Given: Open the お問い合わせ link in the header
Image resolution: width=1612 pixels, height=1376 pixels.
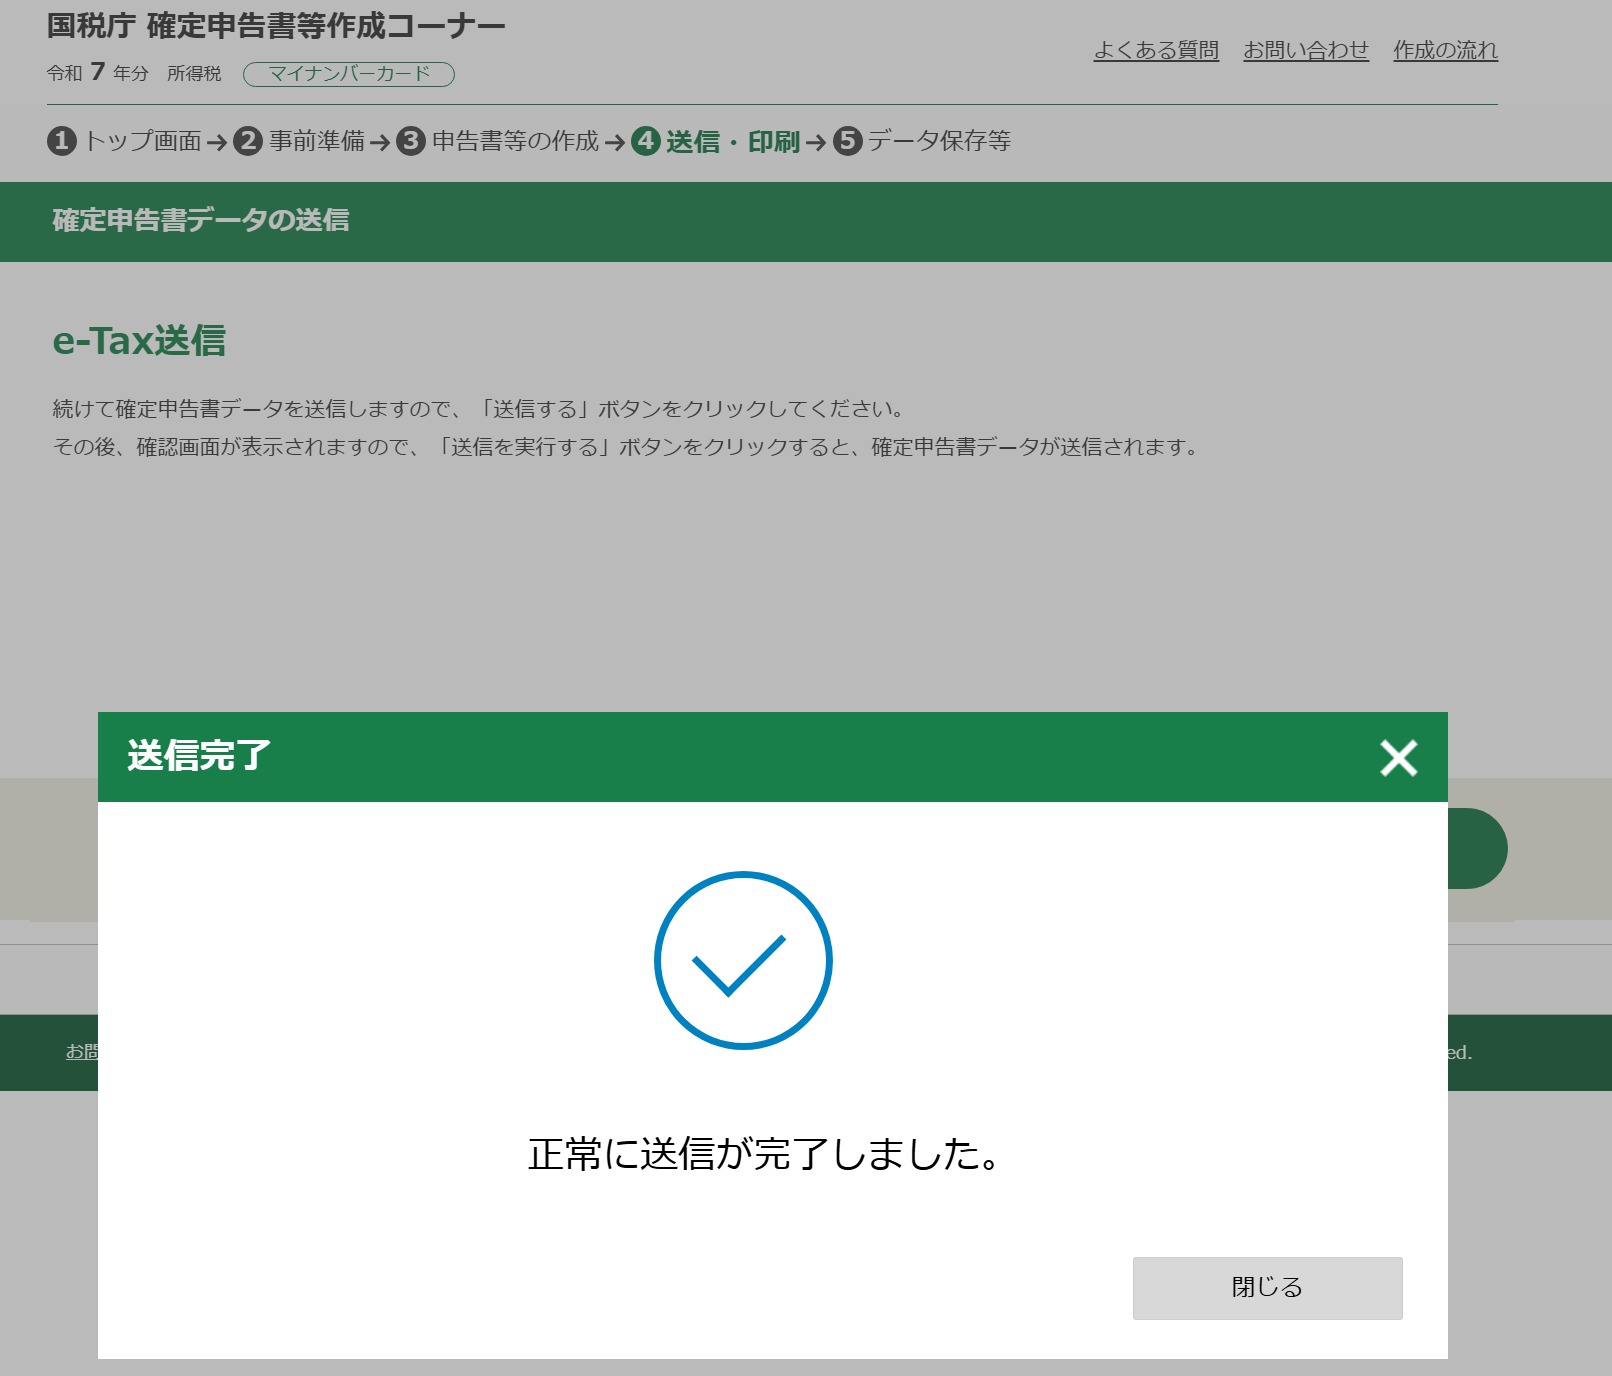Looking at the screenshot, I should tap(1305, 50).
